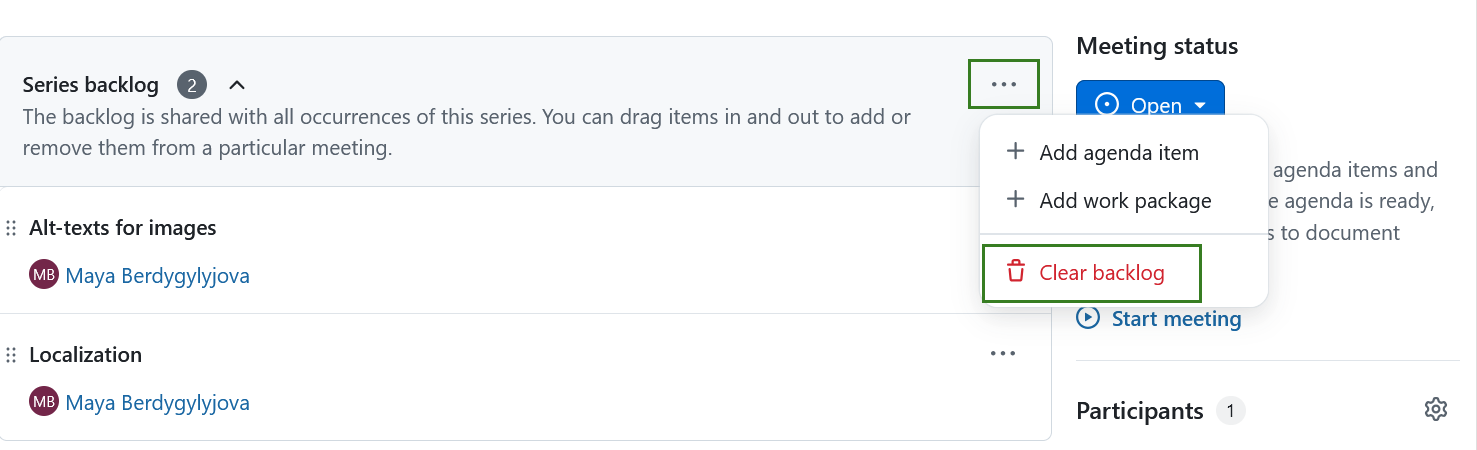Image resolution: width=1477 pixels, height=450 pixels.
Task: Click the Series backlog heading
Action: 90,85
